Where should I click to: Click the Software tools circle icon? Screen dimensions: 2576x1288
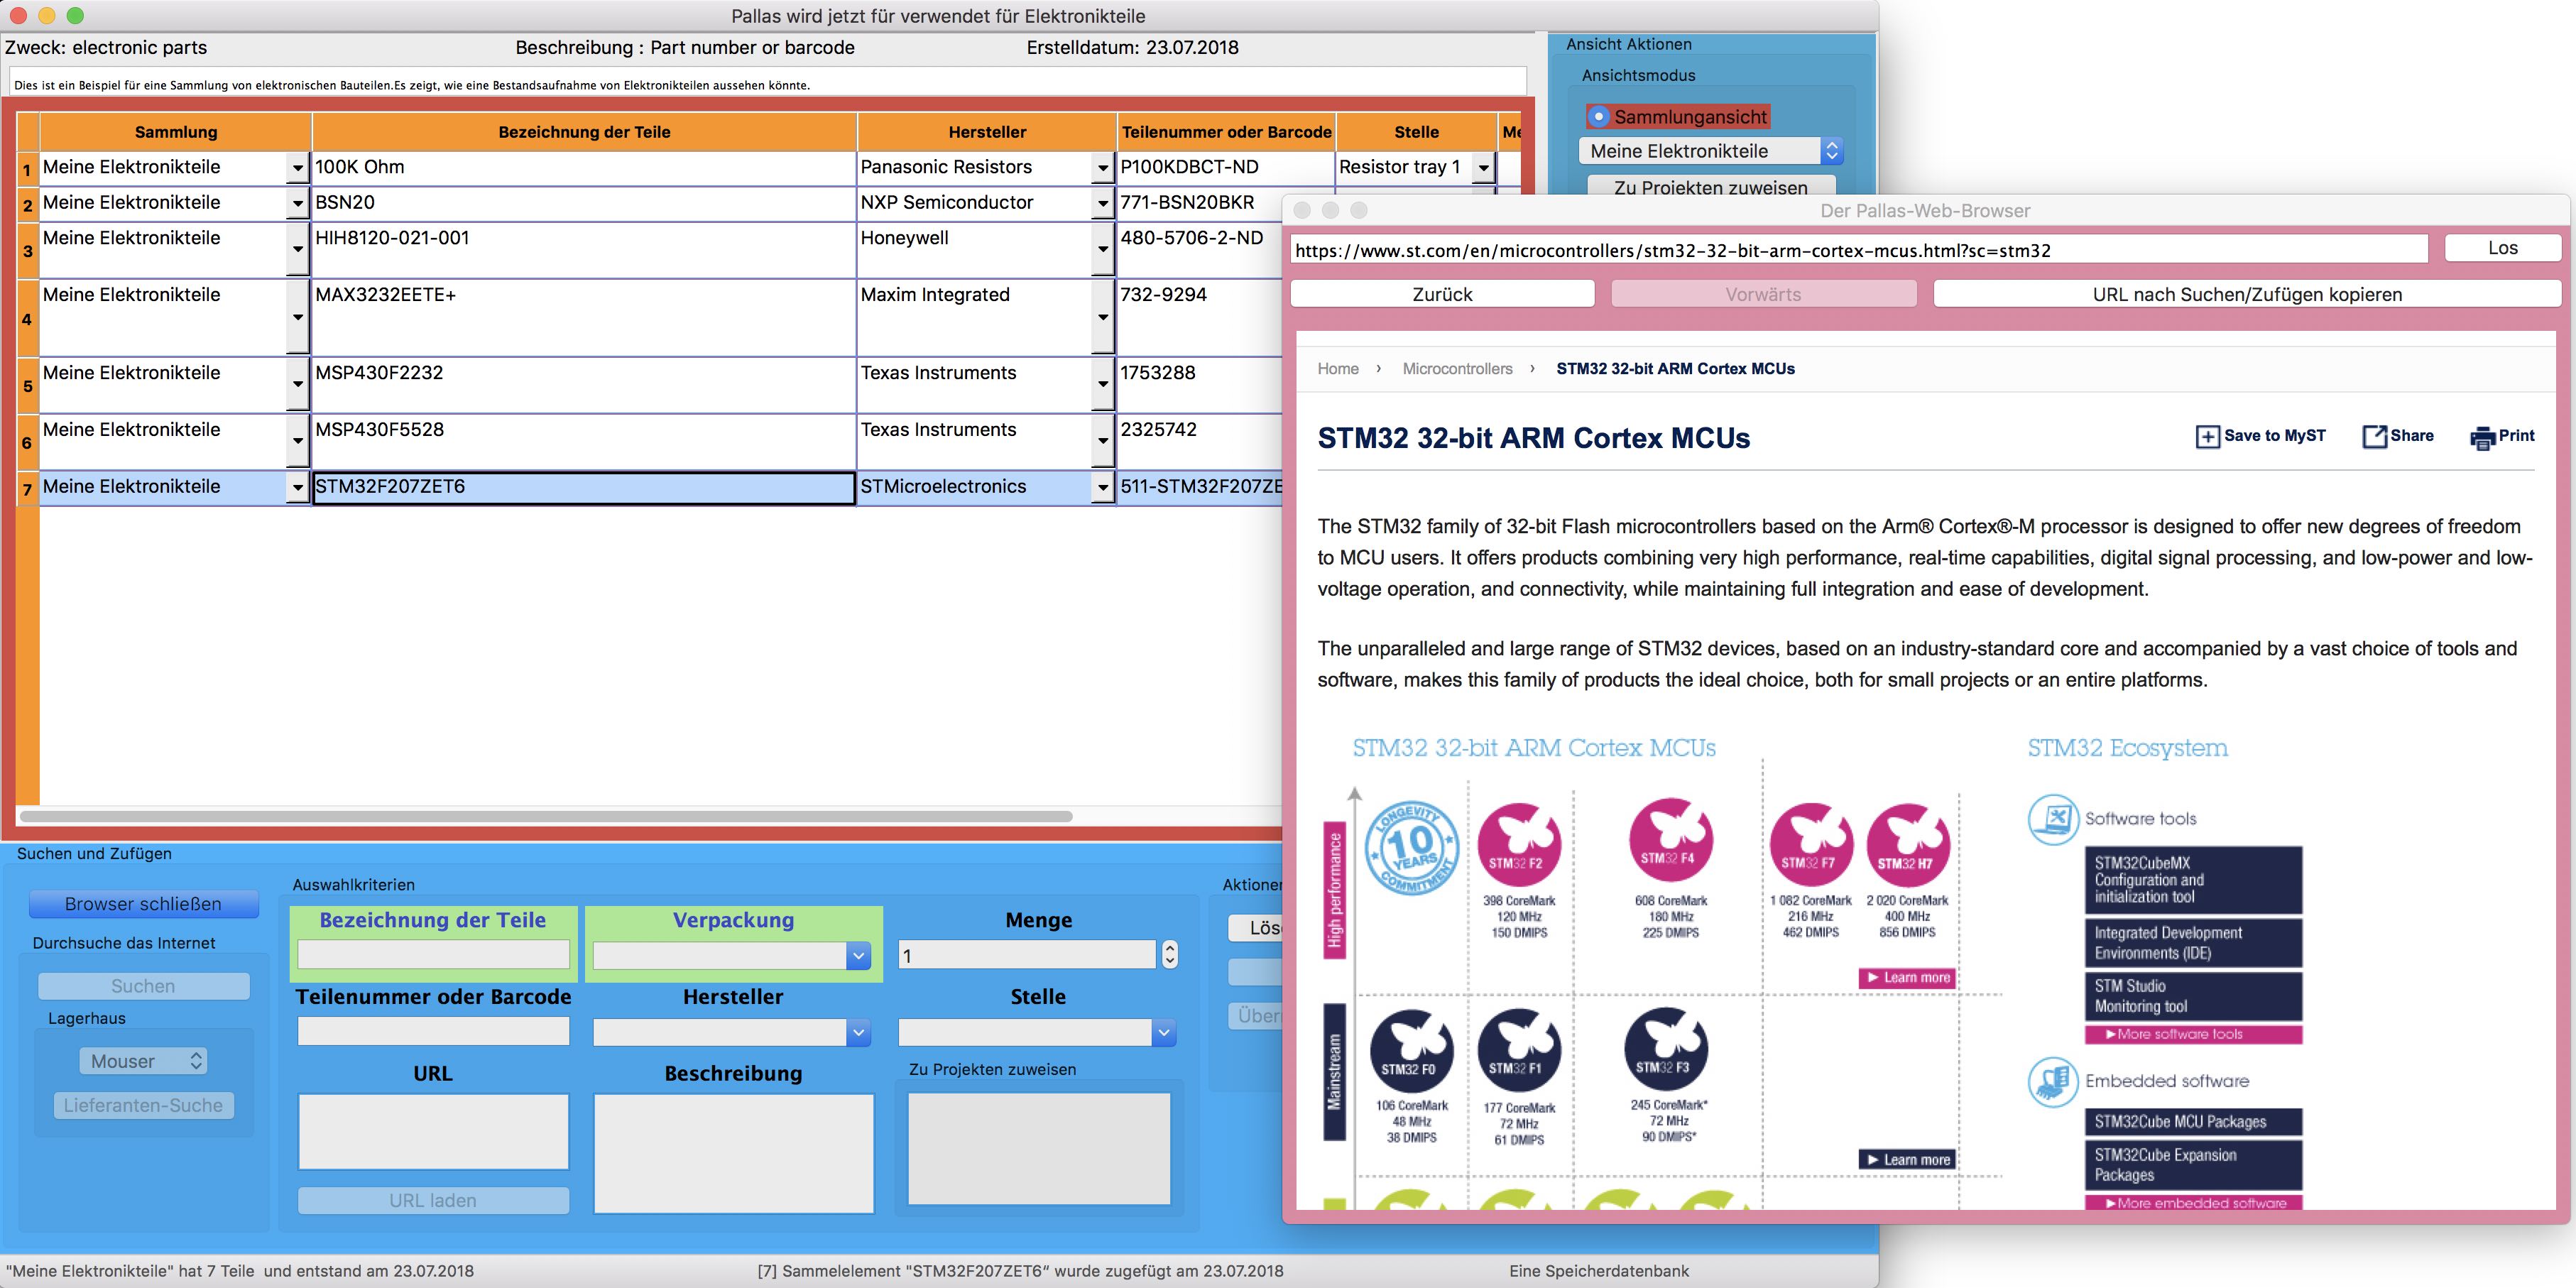point(2053,819)
